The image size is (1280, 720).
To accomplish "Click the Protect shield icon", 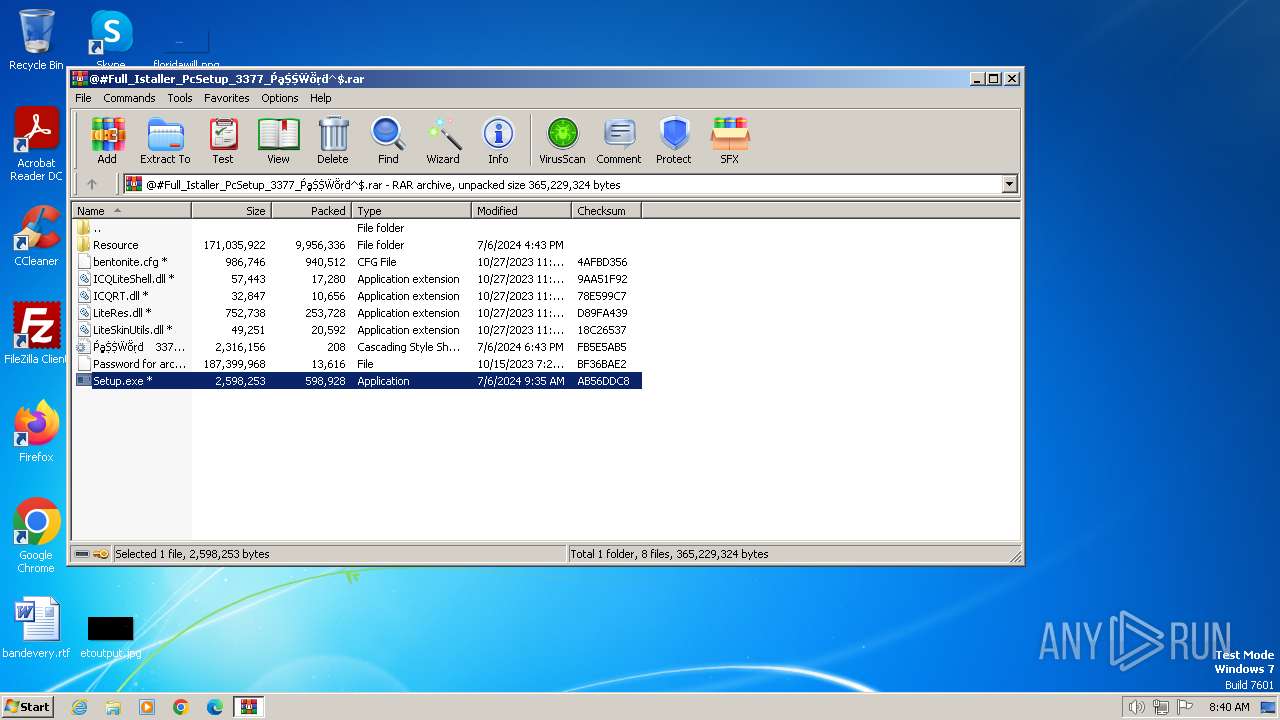I will 674,141.
